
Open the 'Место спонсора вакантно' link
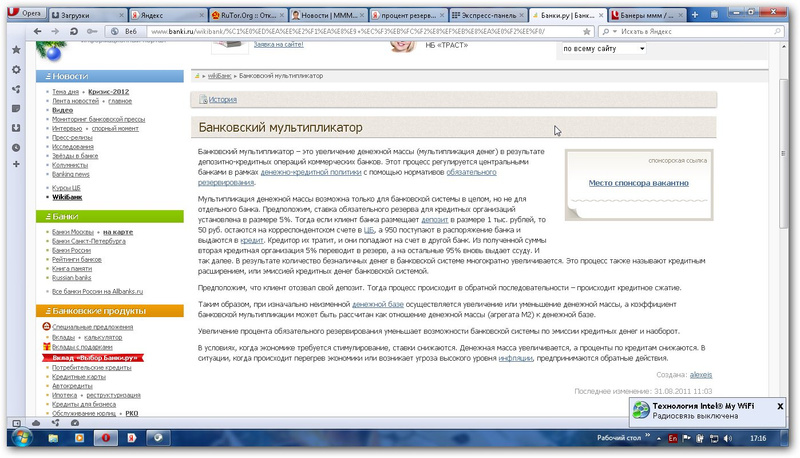(638, 183)
